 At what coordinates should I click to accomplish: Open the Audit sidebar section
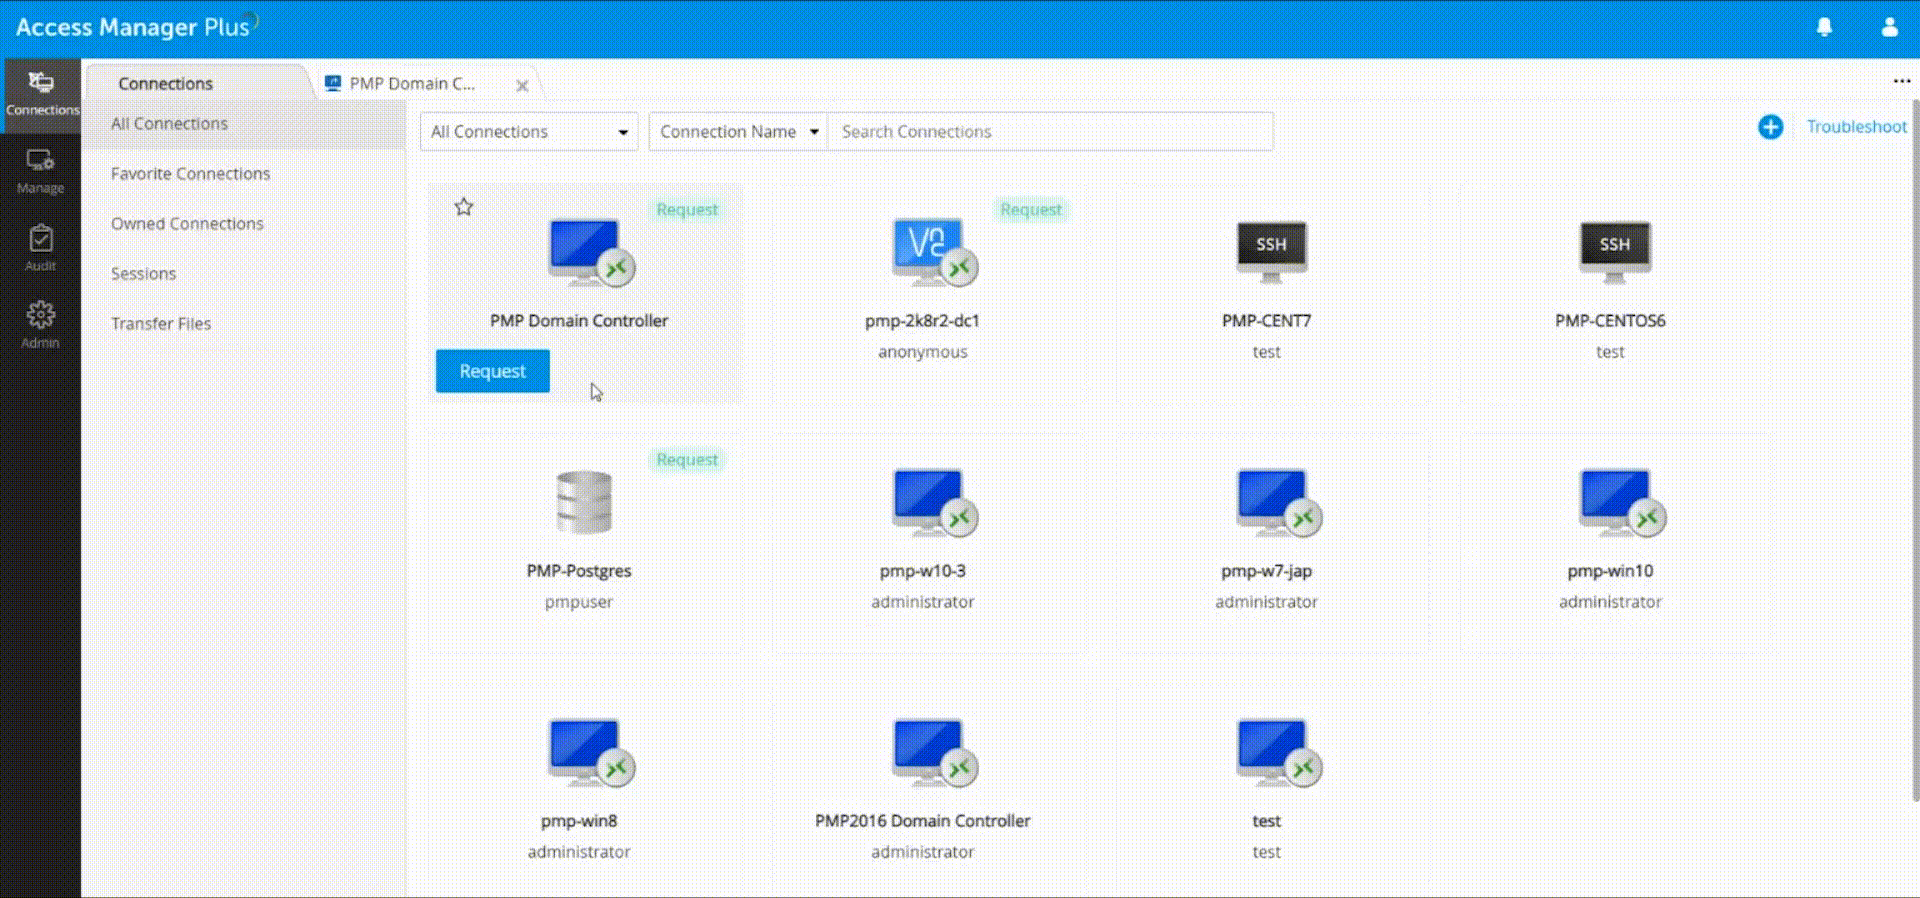[x=40, y=248]
